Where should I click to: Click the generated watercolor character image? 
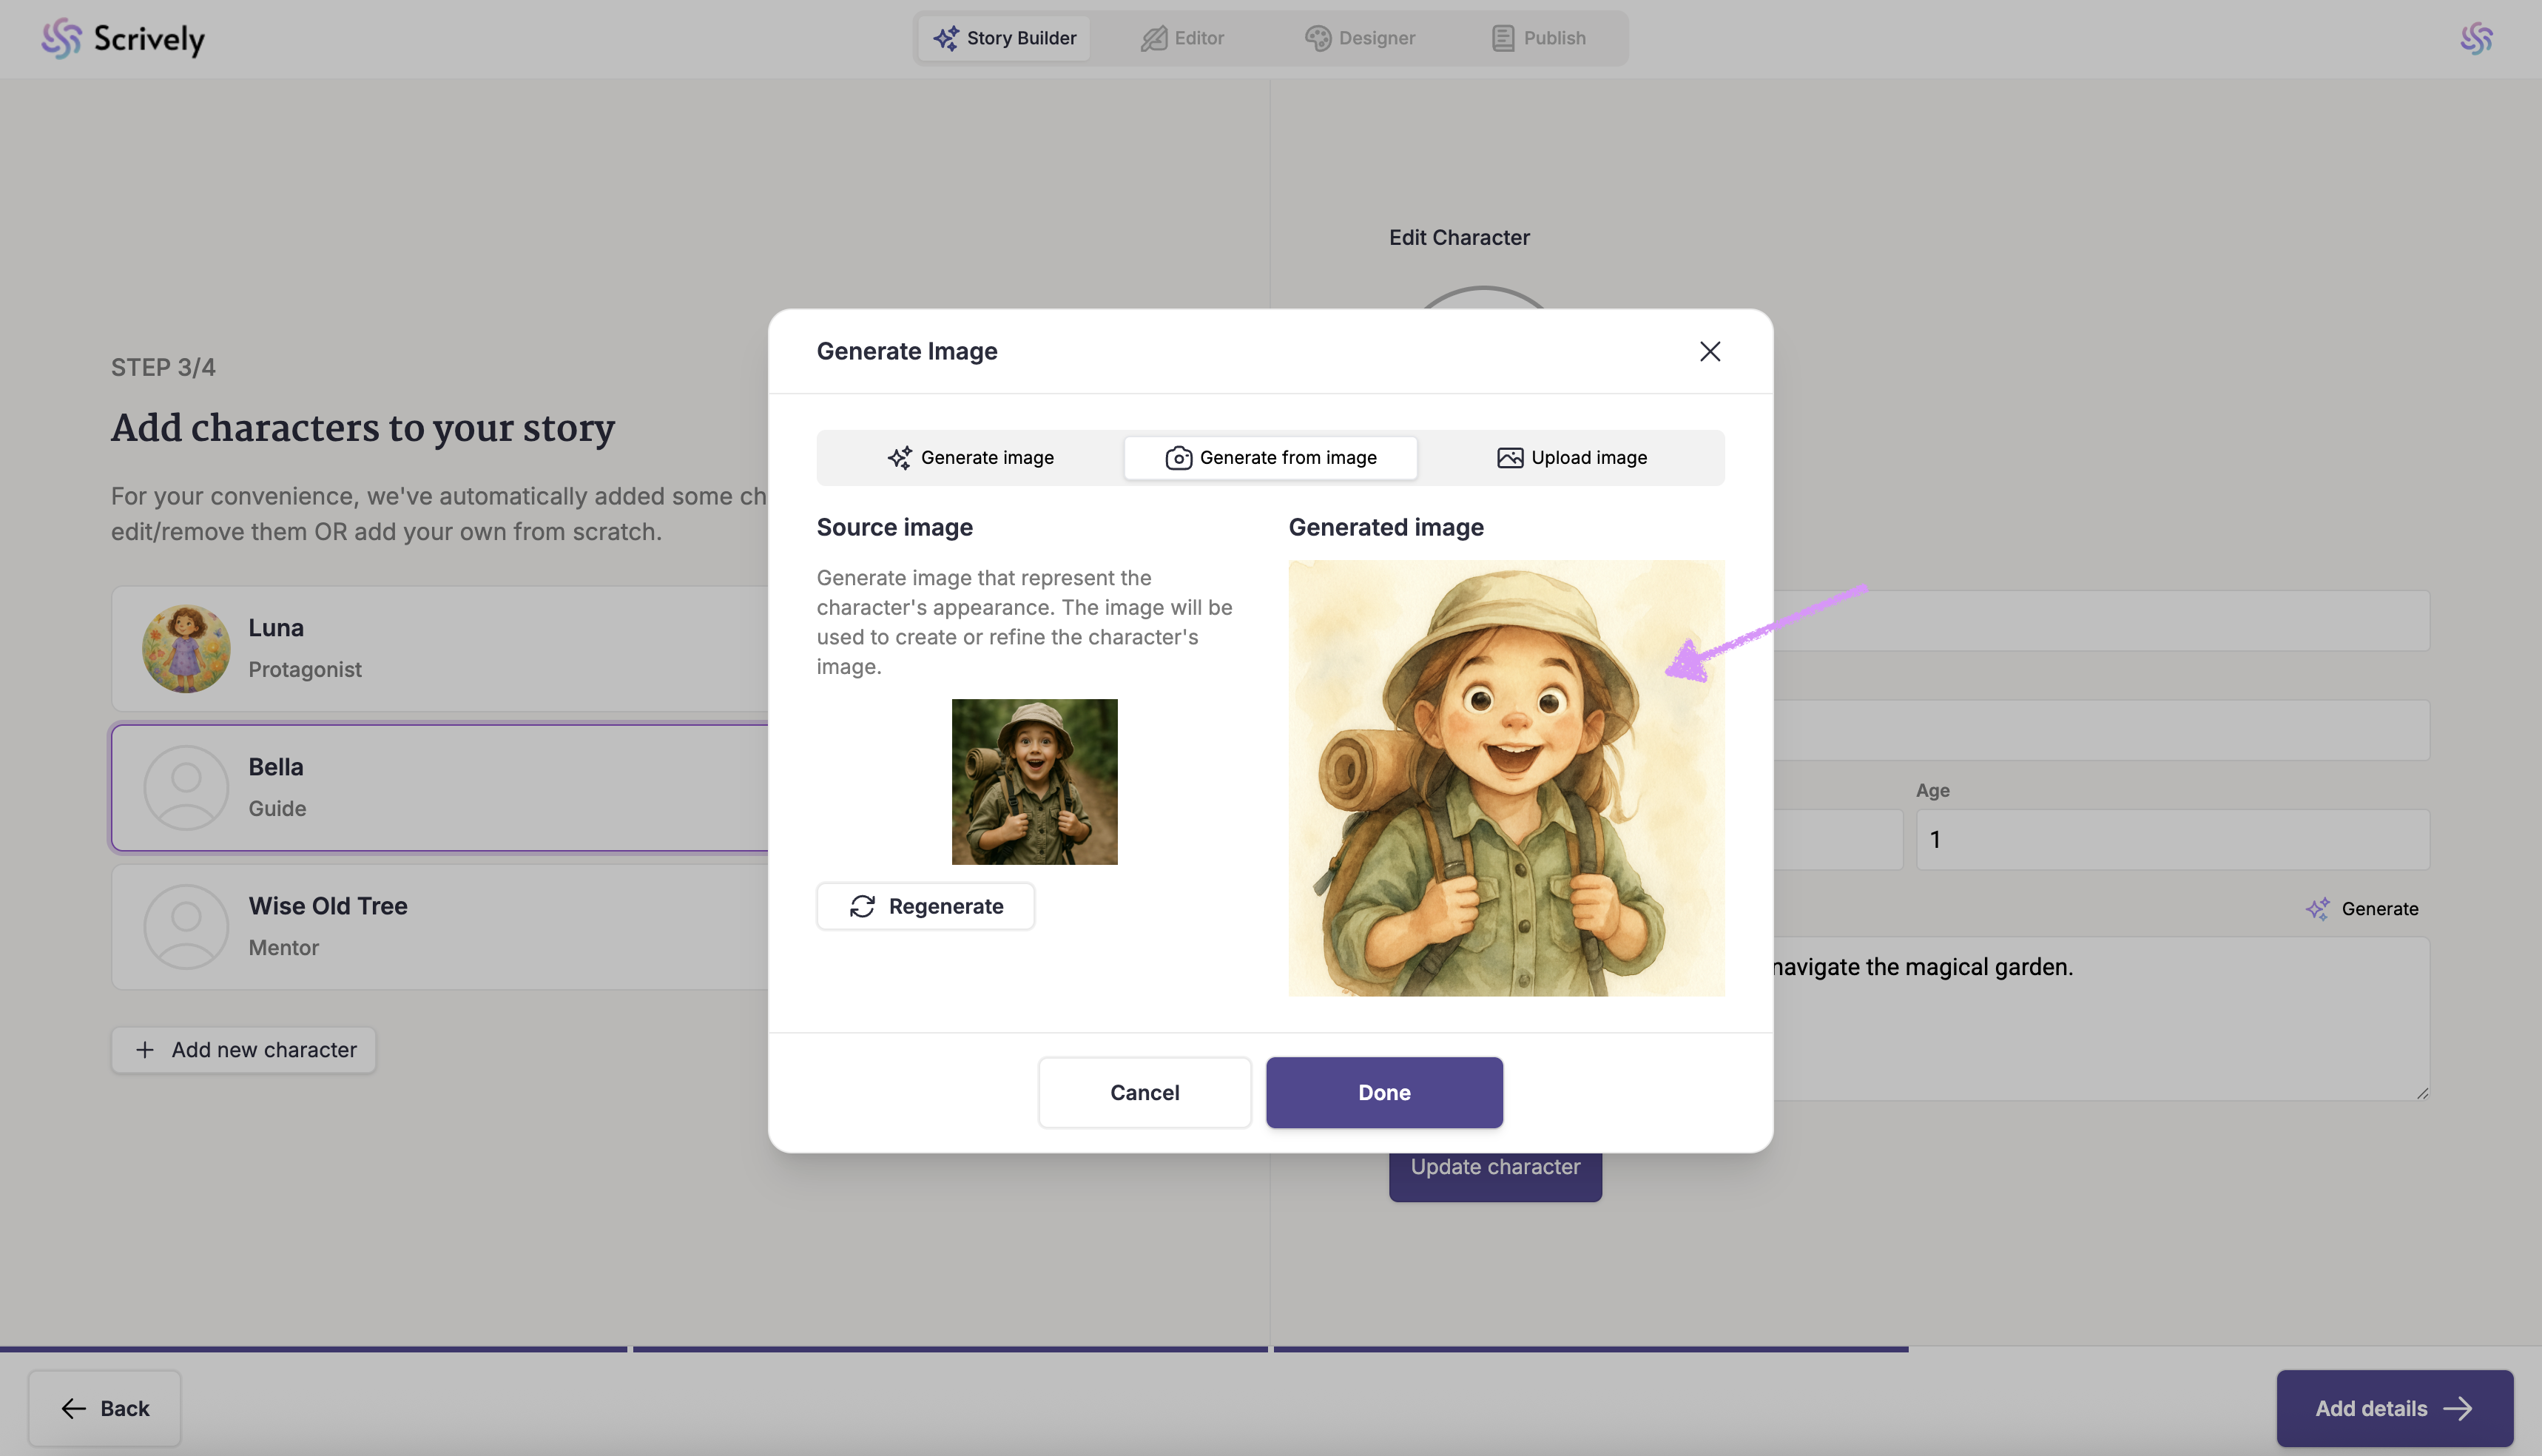pos(1505,777)
